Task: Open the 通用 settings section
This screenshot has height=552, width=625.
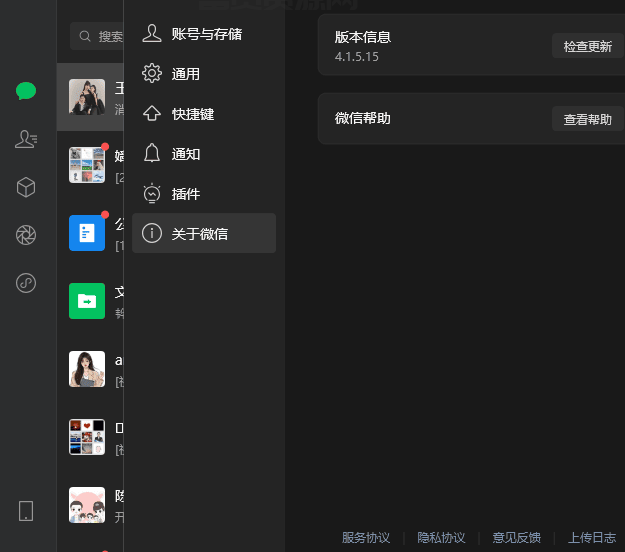Action: click(x=204, y=74)
